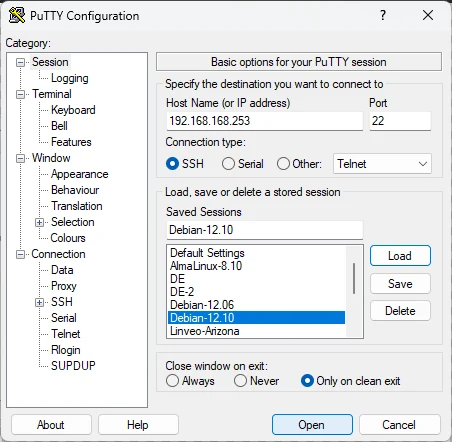Viewport: 452px width, 442px height.
Task: Select Linveo-Arizona saved session
Action: point(257,331)
